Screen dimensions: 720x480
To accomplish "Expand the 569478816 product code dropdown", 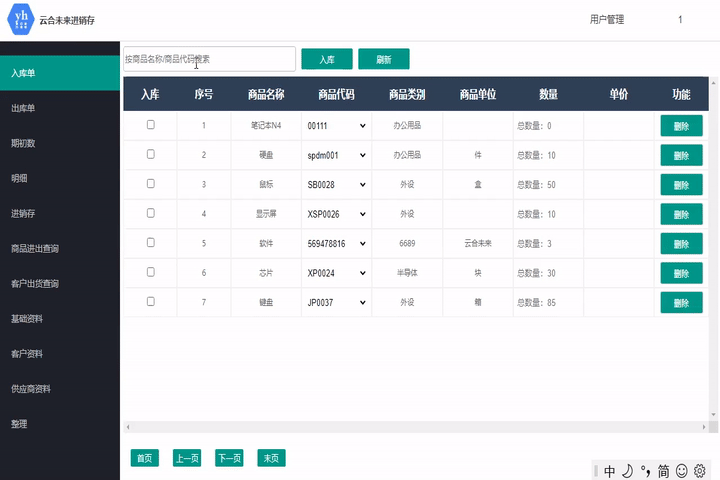I will 336,243.
